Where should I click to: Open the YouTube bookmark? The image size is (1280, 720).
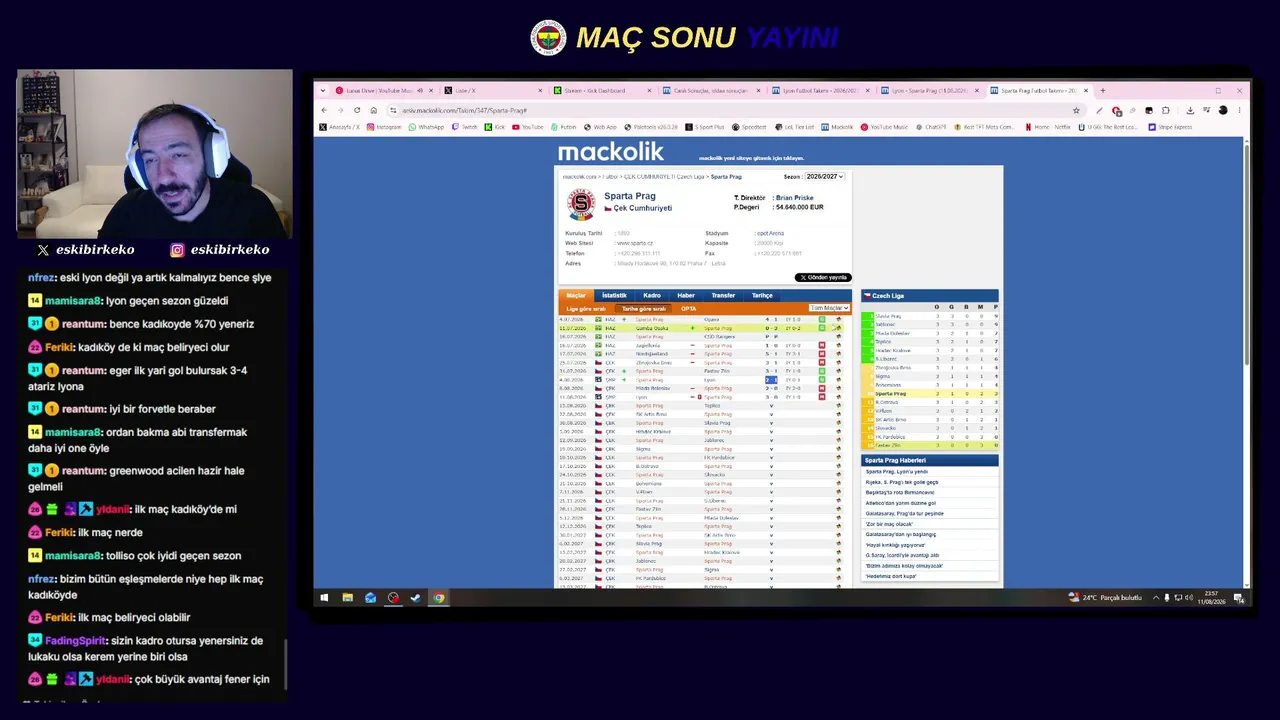click(528, 127)
